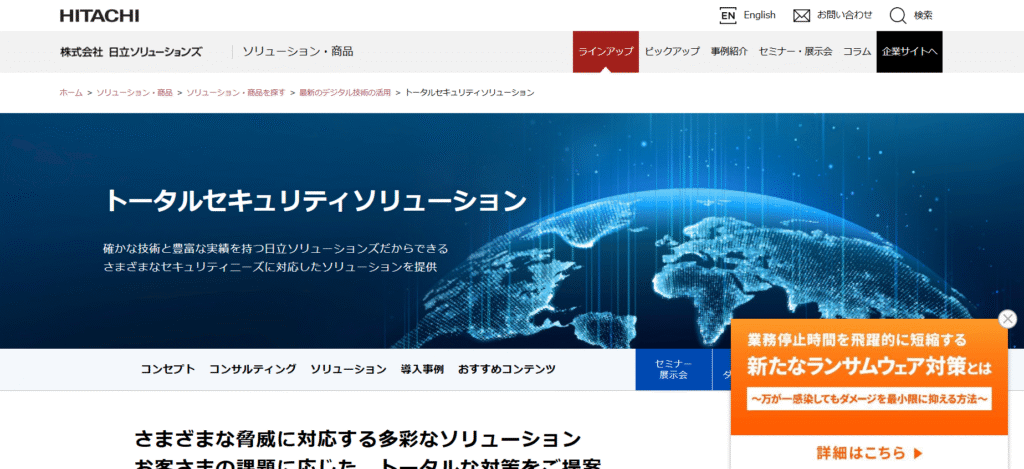The image size is (1024, 469).
Task: Click the blue セミナー展示会 button
Action: [673, 369]
